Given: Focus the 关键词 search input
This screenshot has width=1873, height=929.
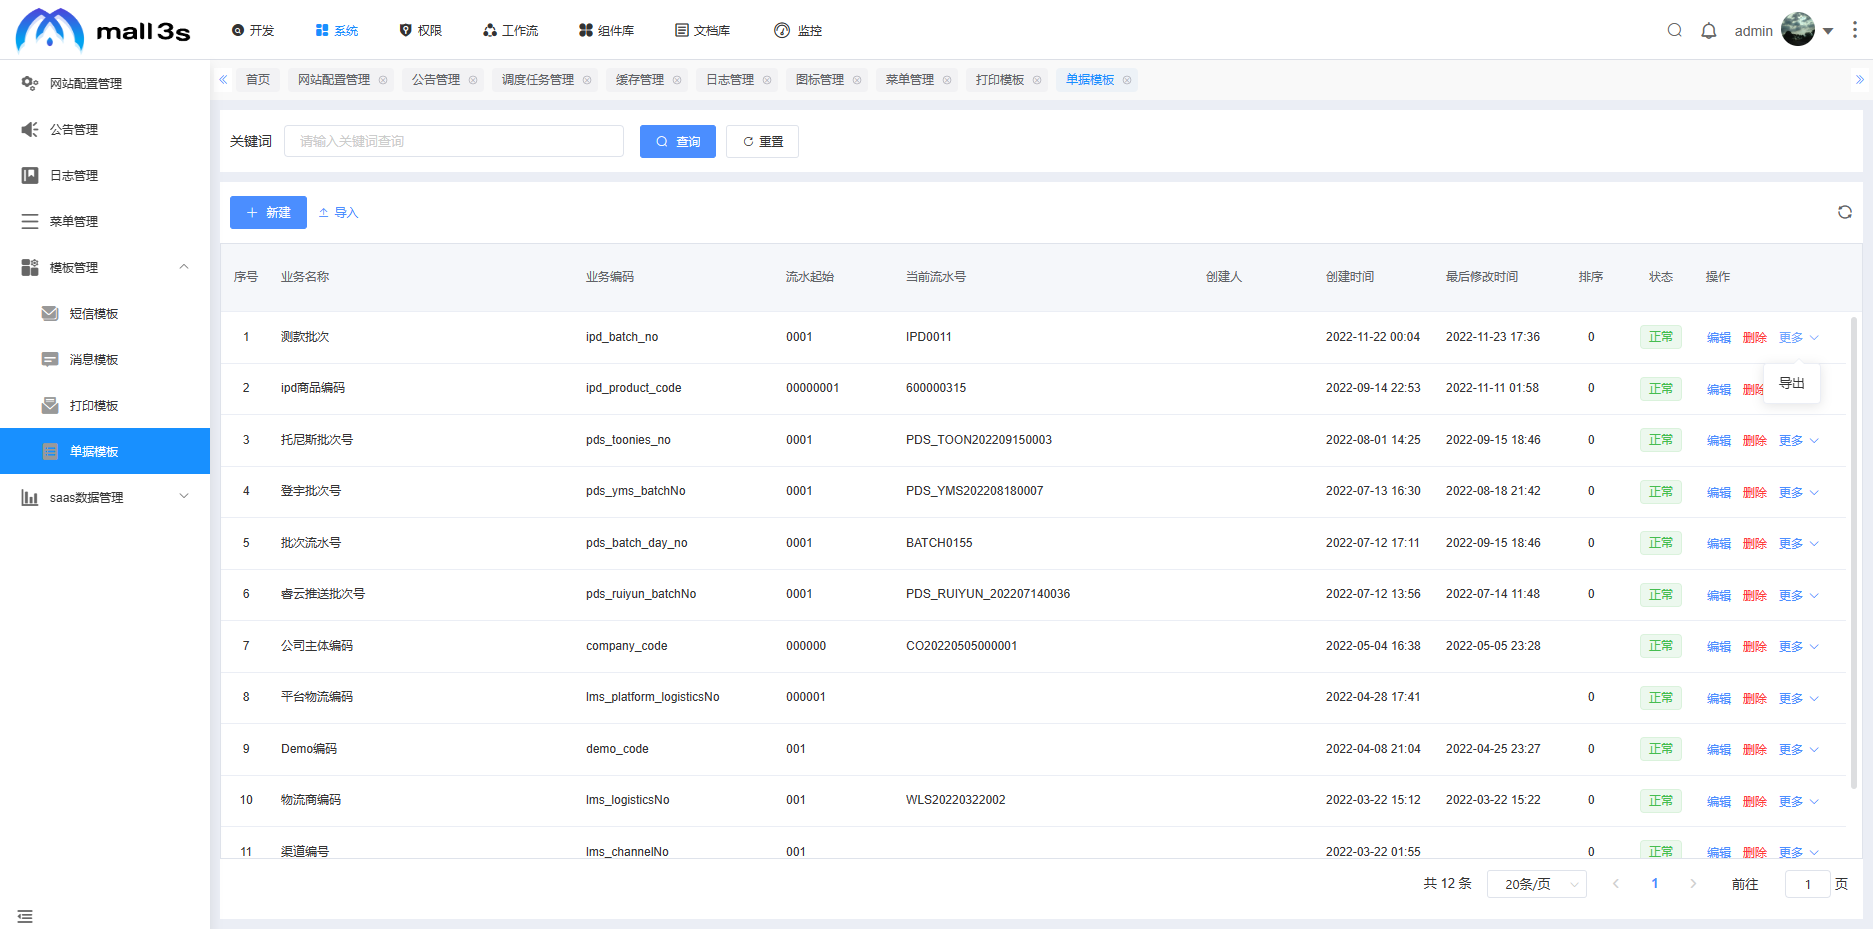Looking at the screenshot, I should pyautogui.click(x=454, y=141).
